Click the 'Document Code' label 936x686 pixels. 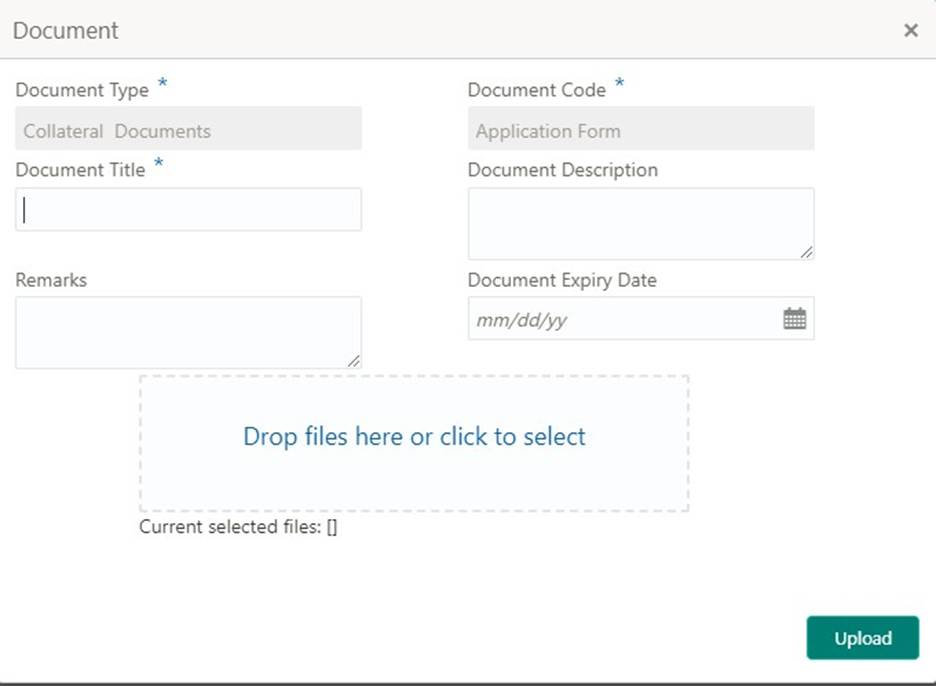537,90
